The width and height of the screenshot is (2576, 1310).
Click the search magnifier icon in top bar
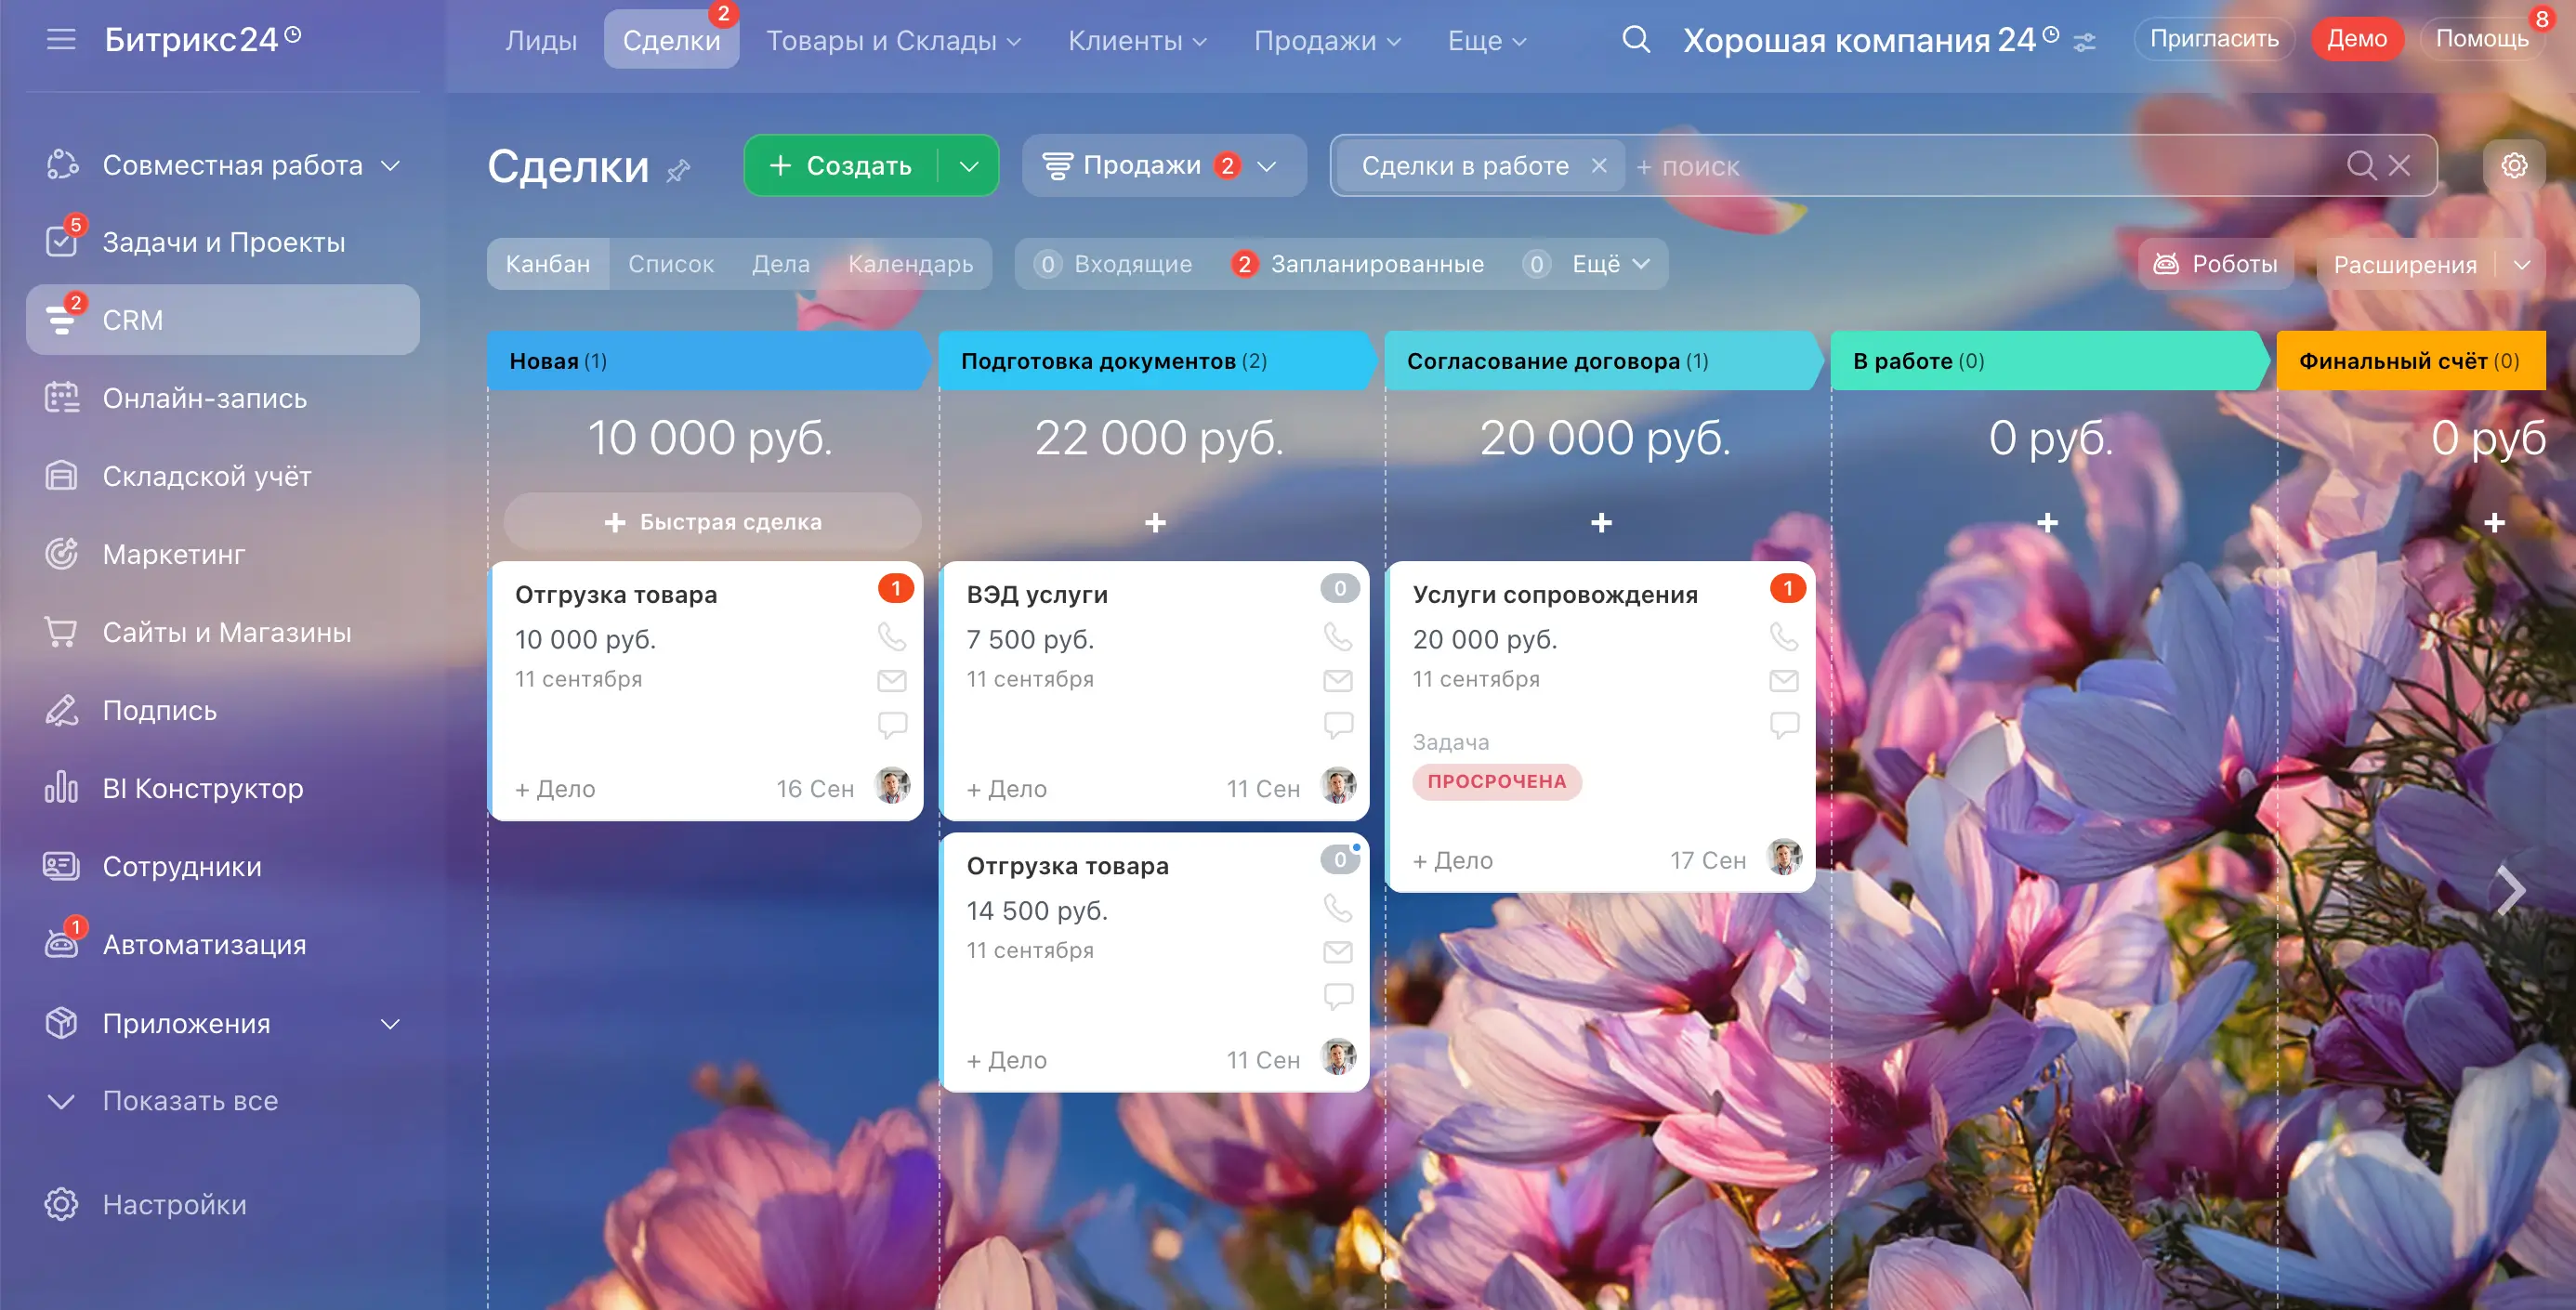coord(1635,40)
